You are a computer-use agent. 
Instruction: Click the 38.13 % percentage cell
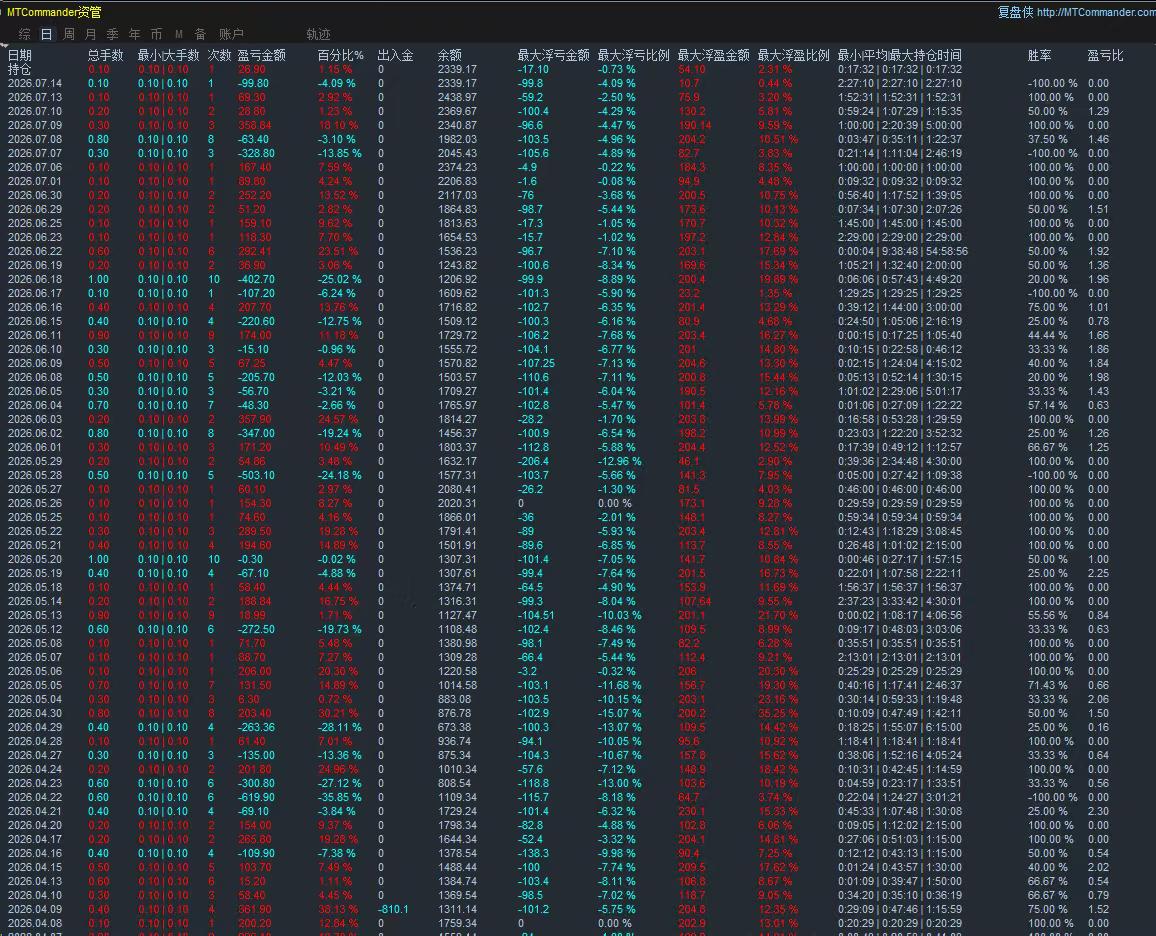[338, 909]
